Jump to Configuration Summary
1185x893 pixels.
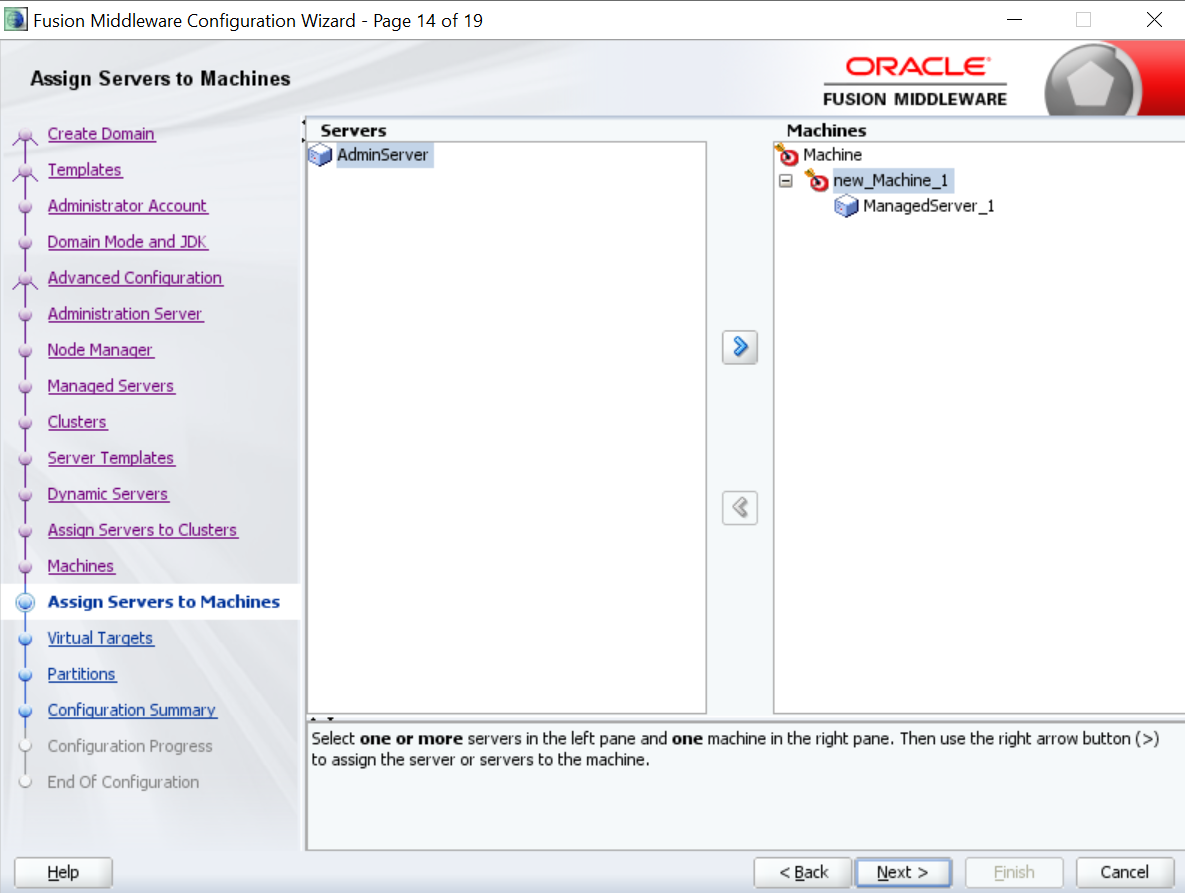131,710
